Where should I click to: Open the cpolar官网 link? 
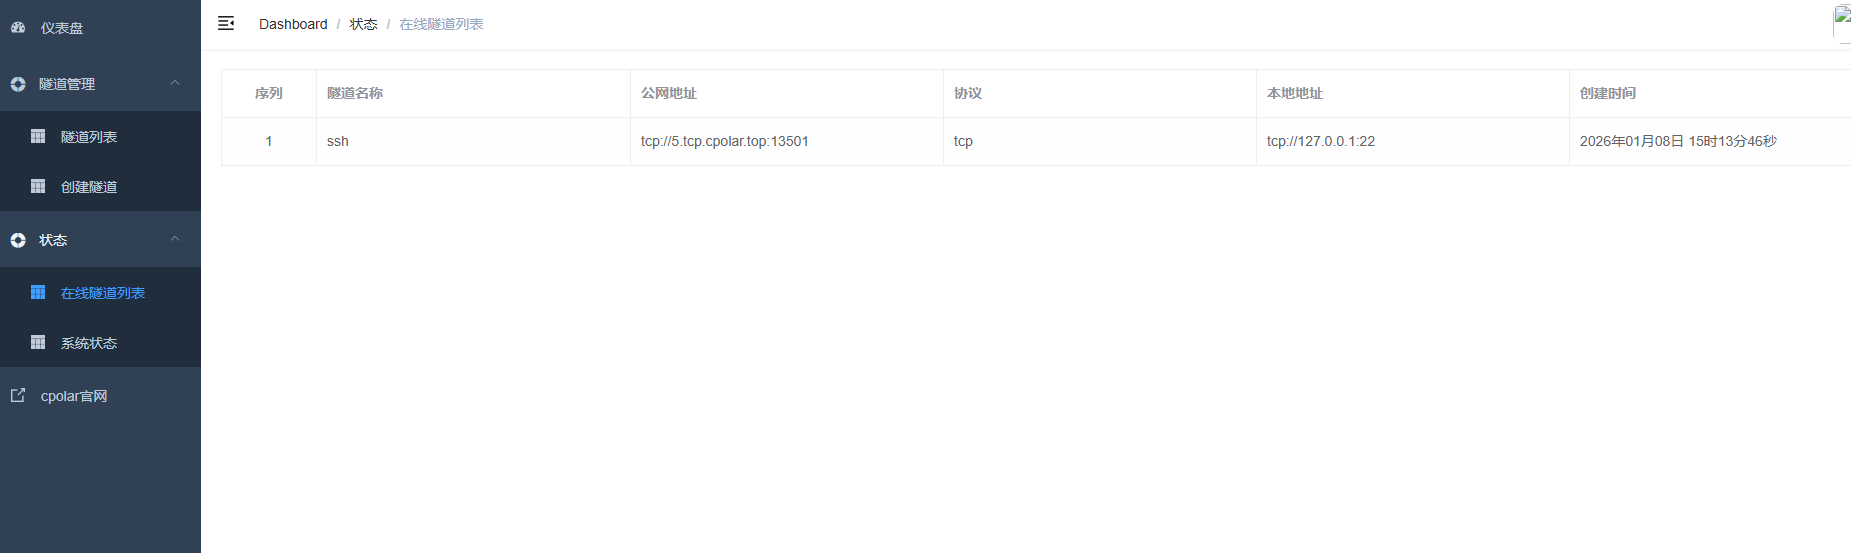[74, 396]
